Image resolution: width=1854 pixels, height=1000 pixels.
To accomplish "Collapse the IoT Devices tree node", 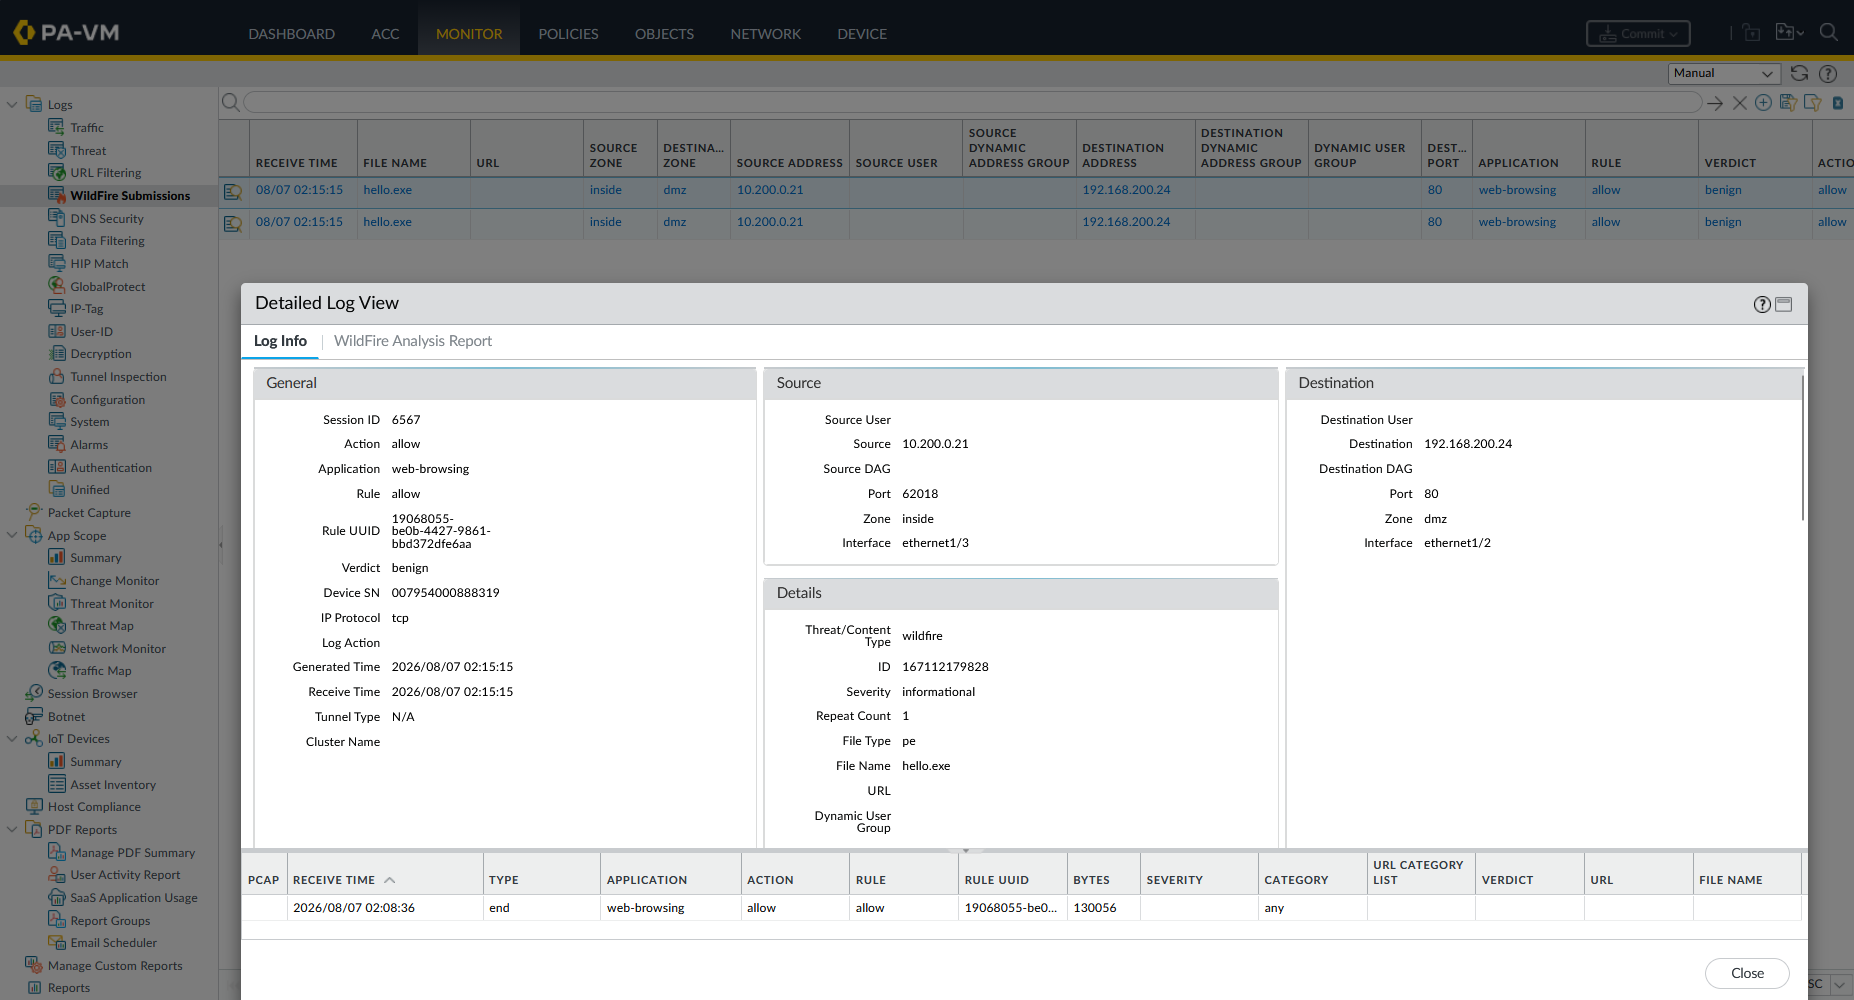I will pyautogui.click(x=12, y=739).
